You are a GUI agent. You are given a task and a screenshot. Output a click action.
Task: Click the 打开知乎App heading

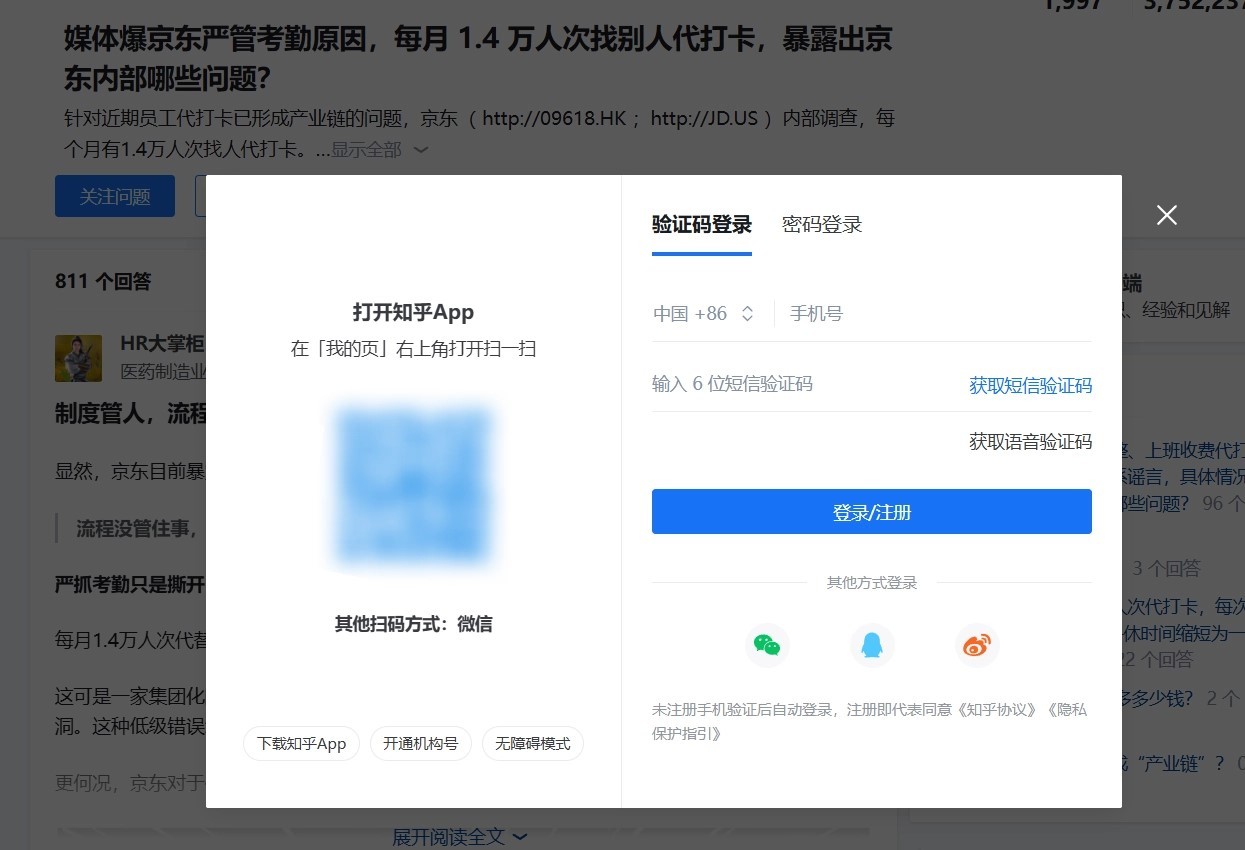point(413,312)
